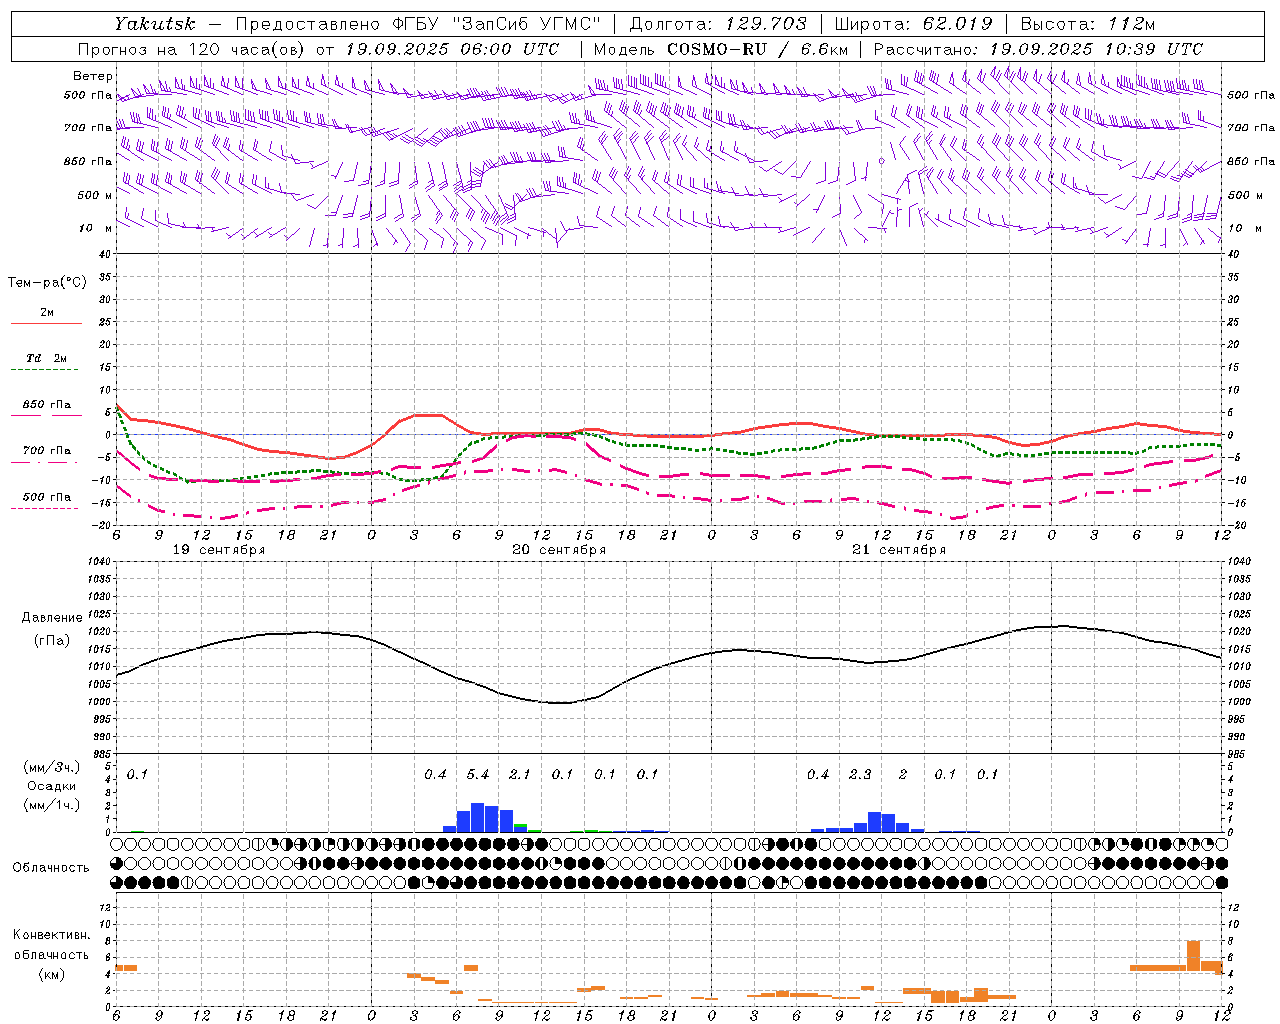Click the (мм/1ч.) unit label
The height and width of the screenshot is (1024, 1280).
52,805
